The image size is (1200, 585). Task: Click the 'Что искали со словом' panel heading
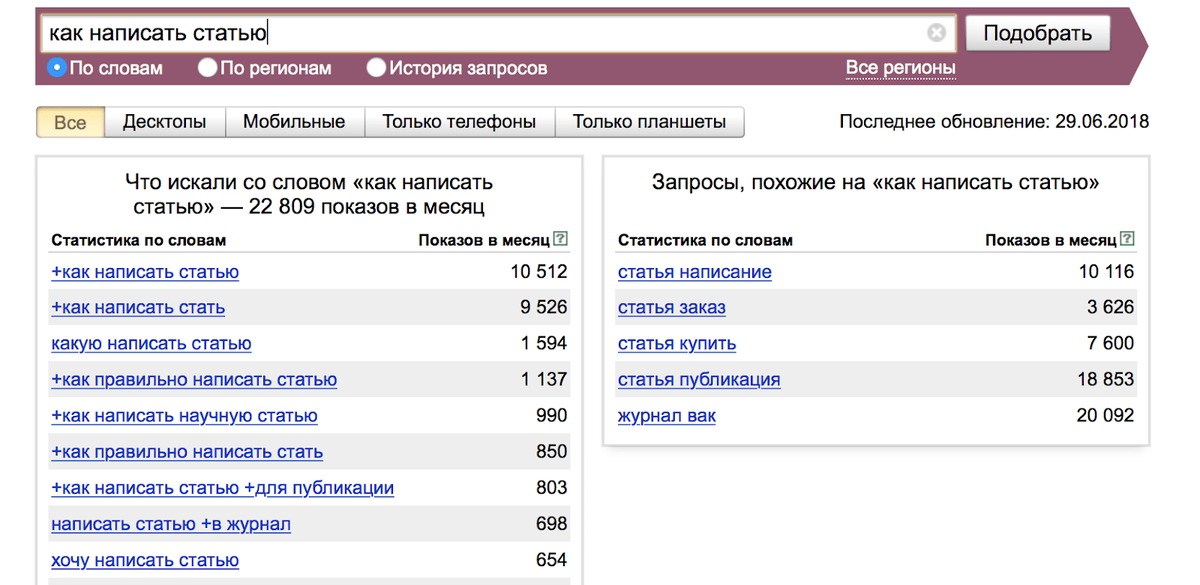pyautogui.click(x=309, y=195)
